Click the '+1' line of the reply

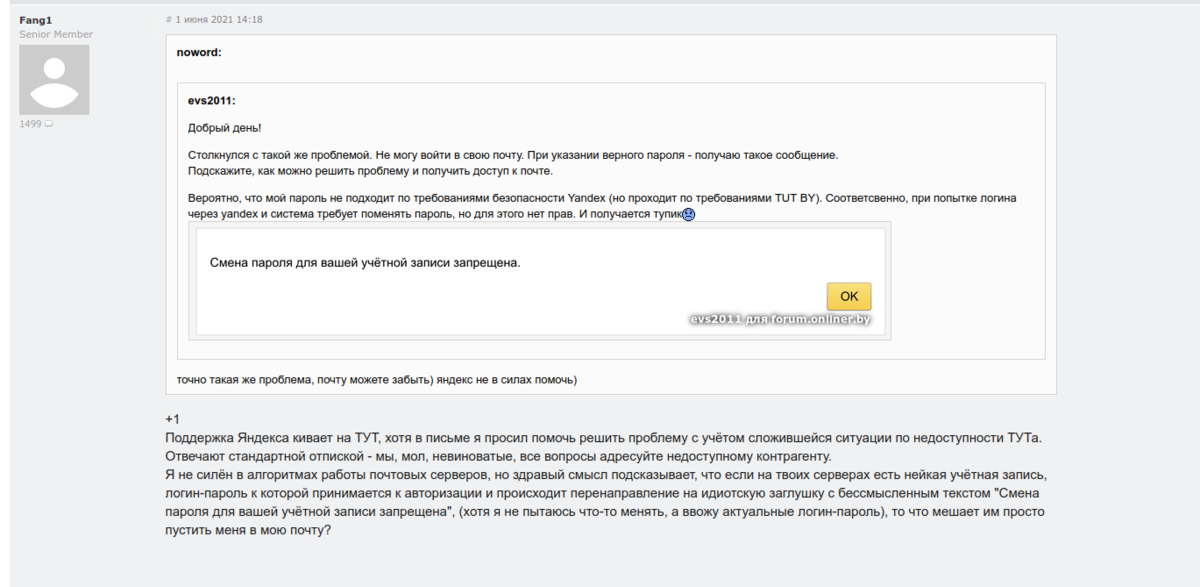pos(172,420)
